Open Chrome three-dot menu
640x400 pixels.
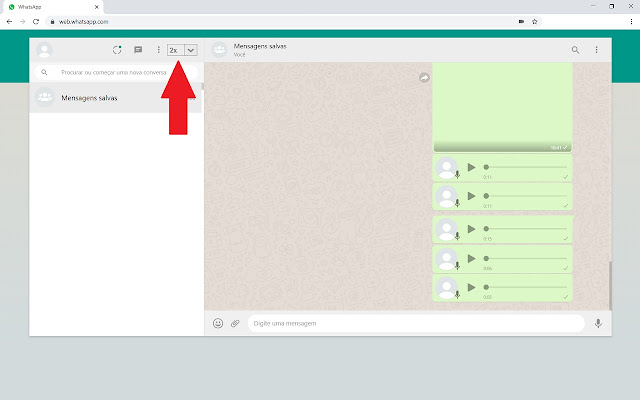[631, 22]
